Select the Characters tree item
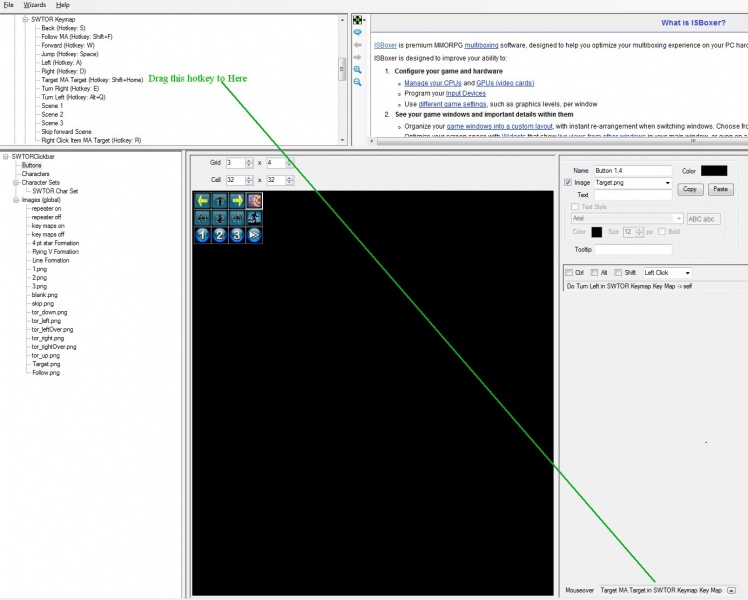Viewport: 748px width, 600px height. click(x=35, y=174)
